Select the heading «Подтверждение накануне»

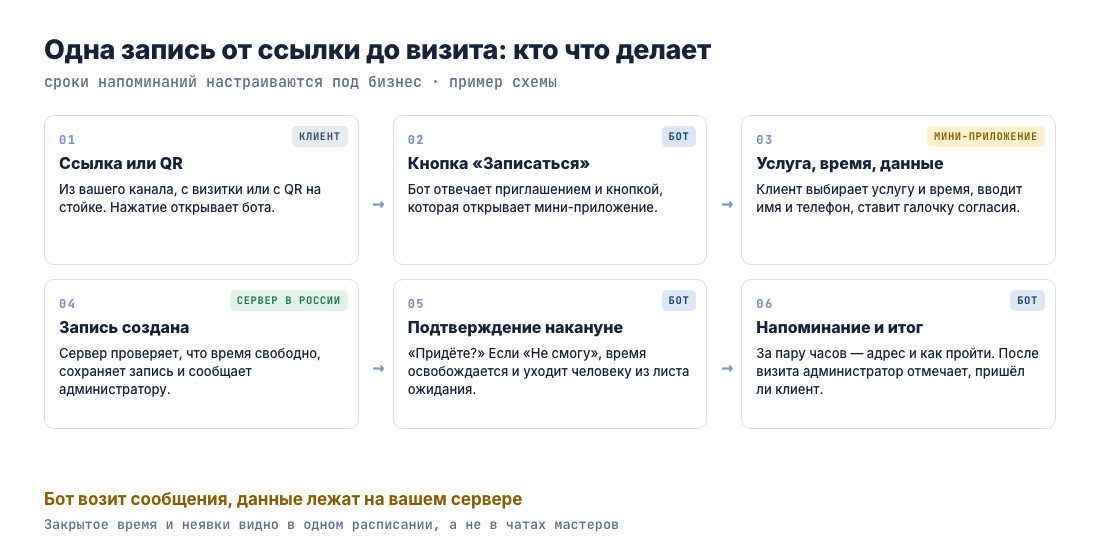515,328
